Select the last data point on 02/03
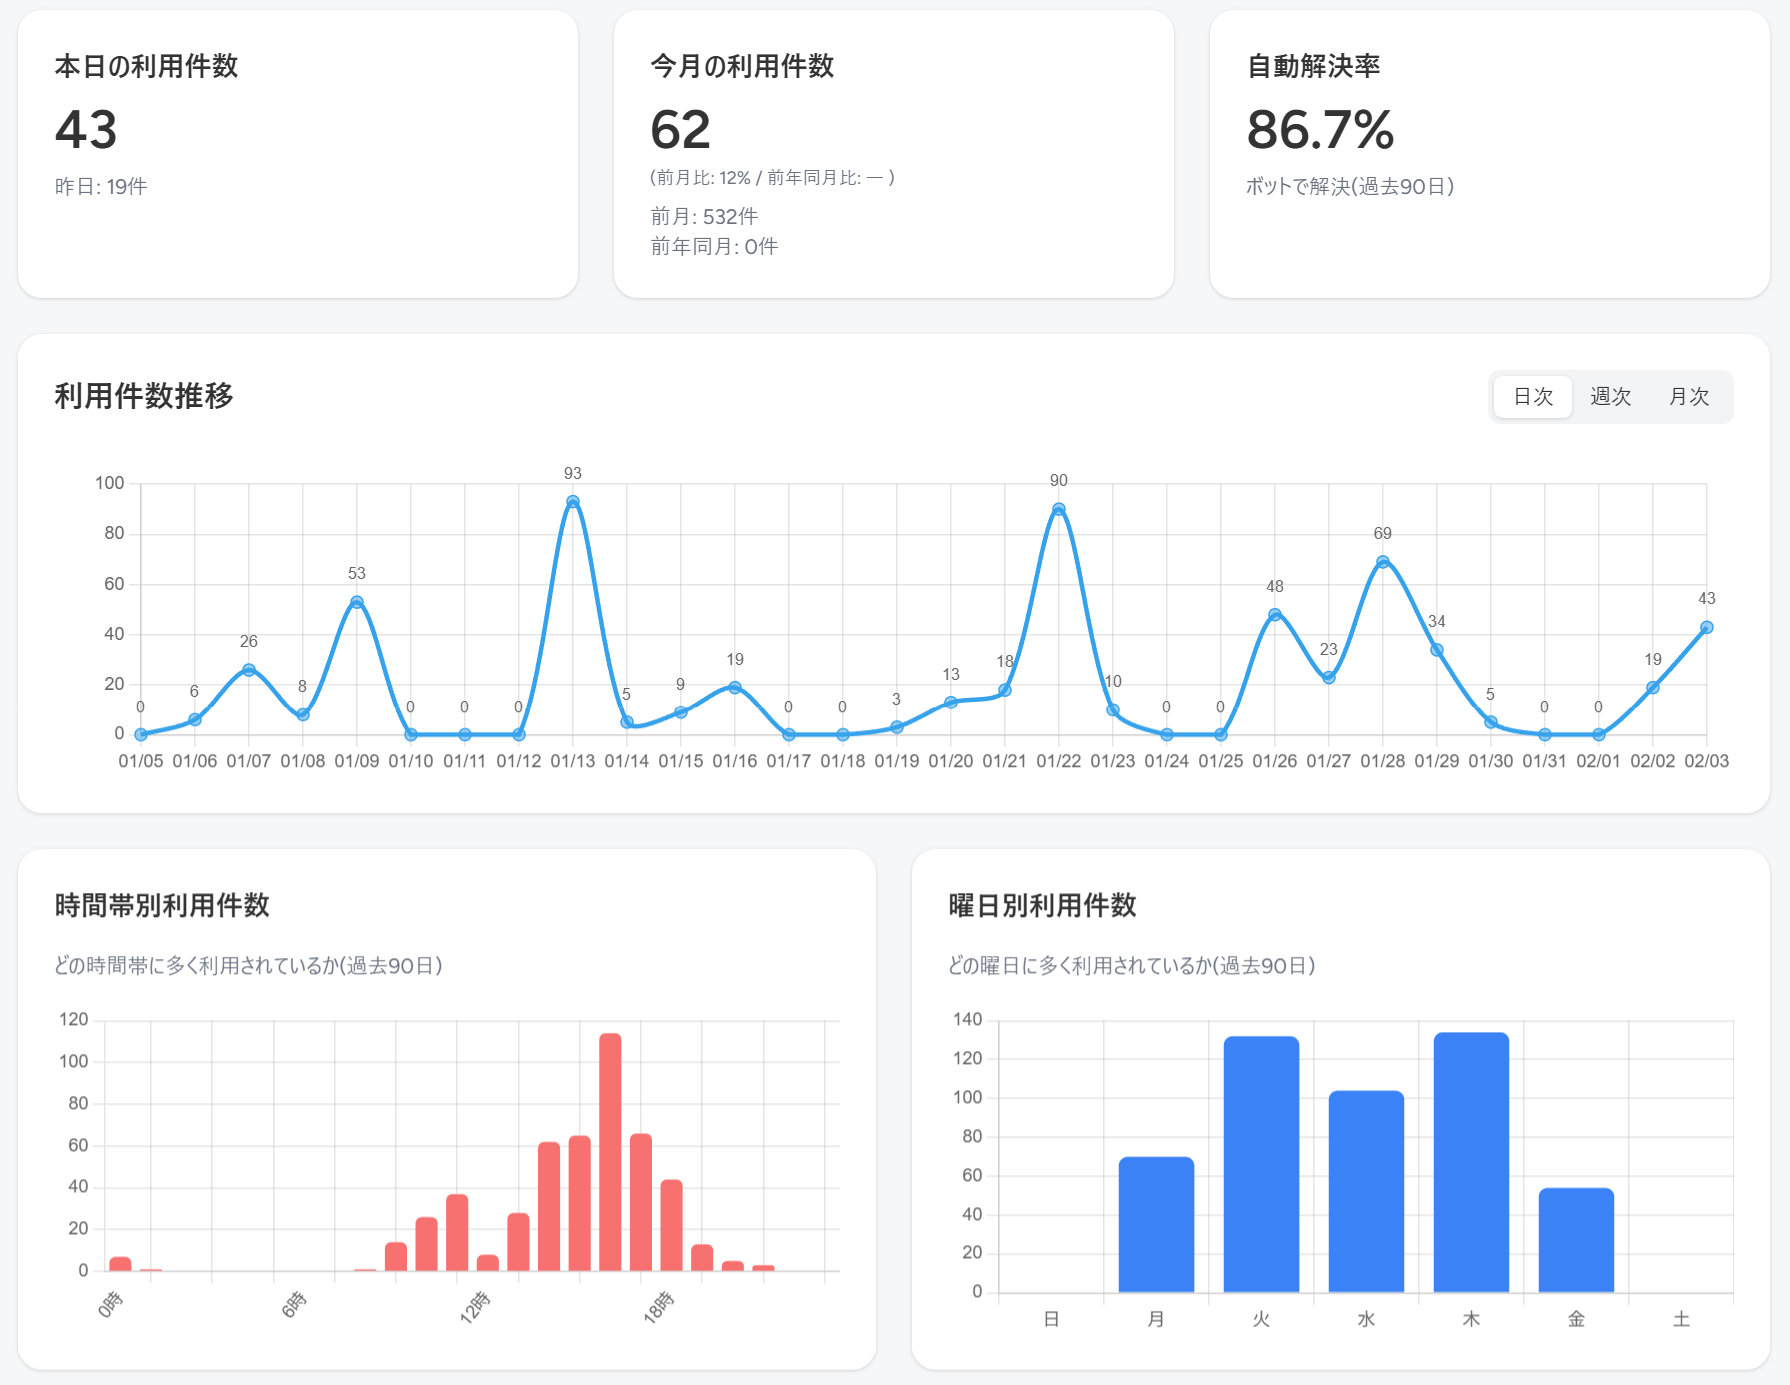1790x1385 pixels. point(1707,627)
